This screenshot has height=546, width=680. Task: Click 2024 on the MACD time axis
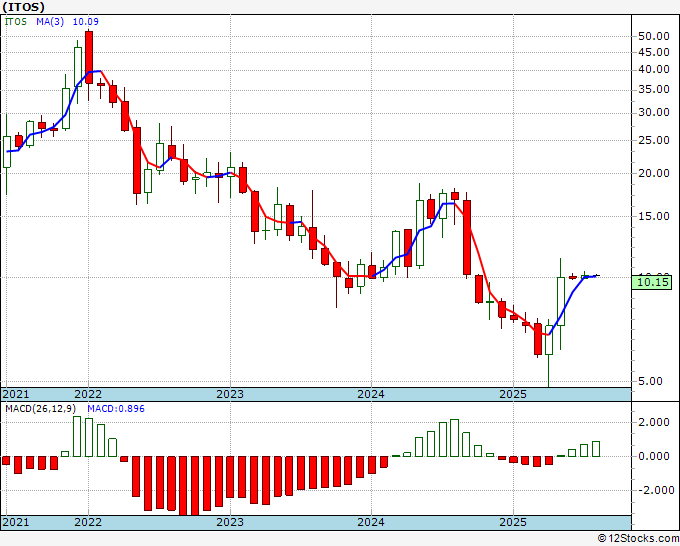coord(371,522)
